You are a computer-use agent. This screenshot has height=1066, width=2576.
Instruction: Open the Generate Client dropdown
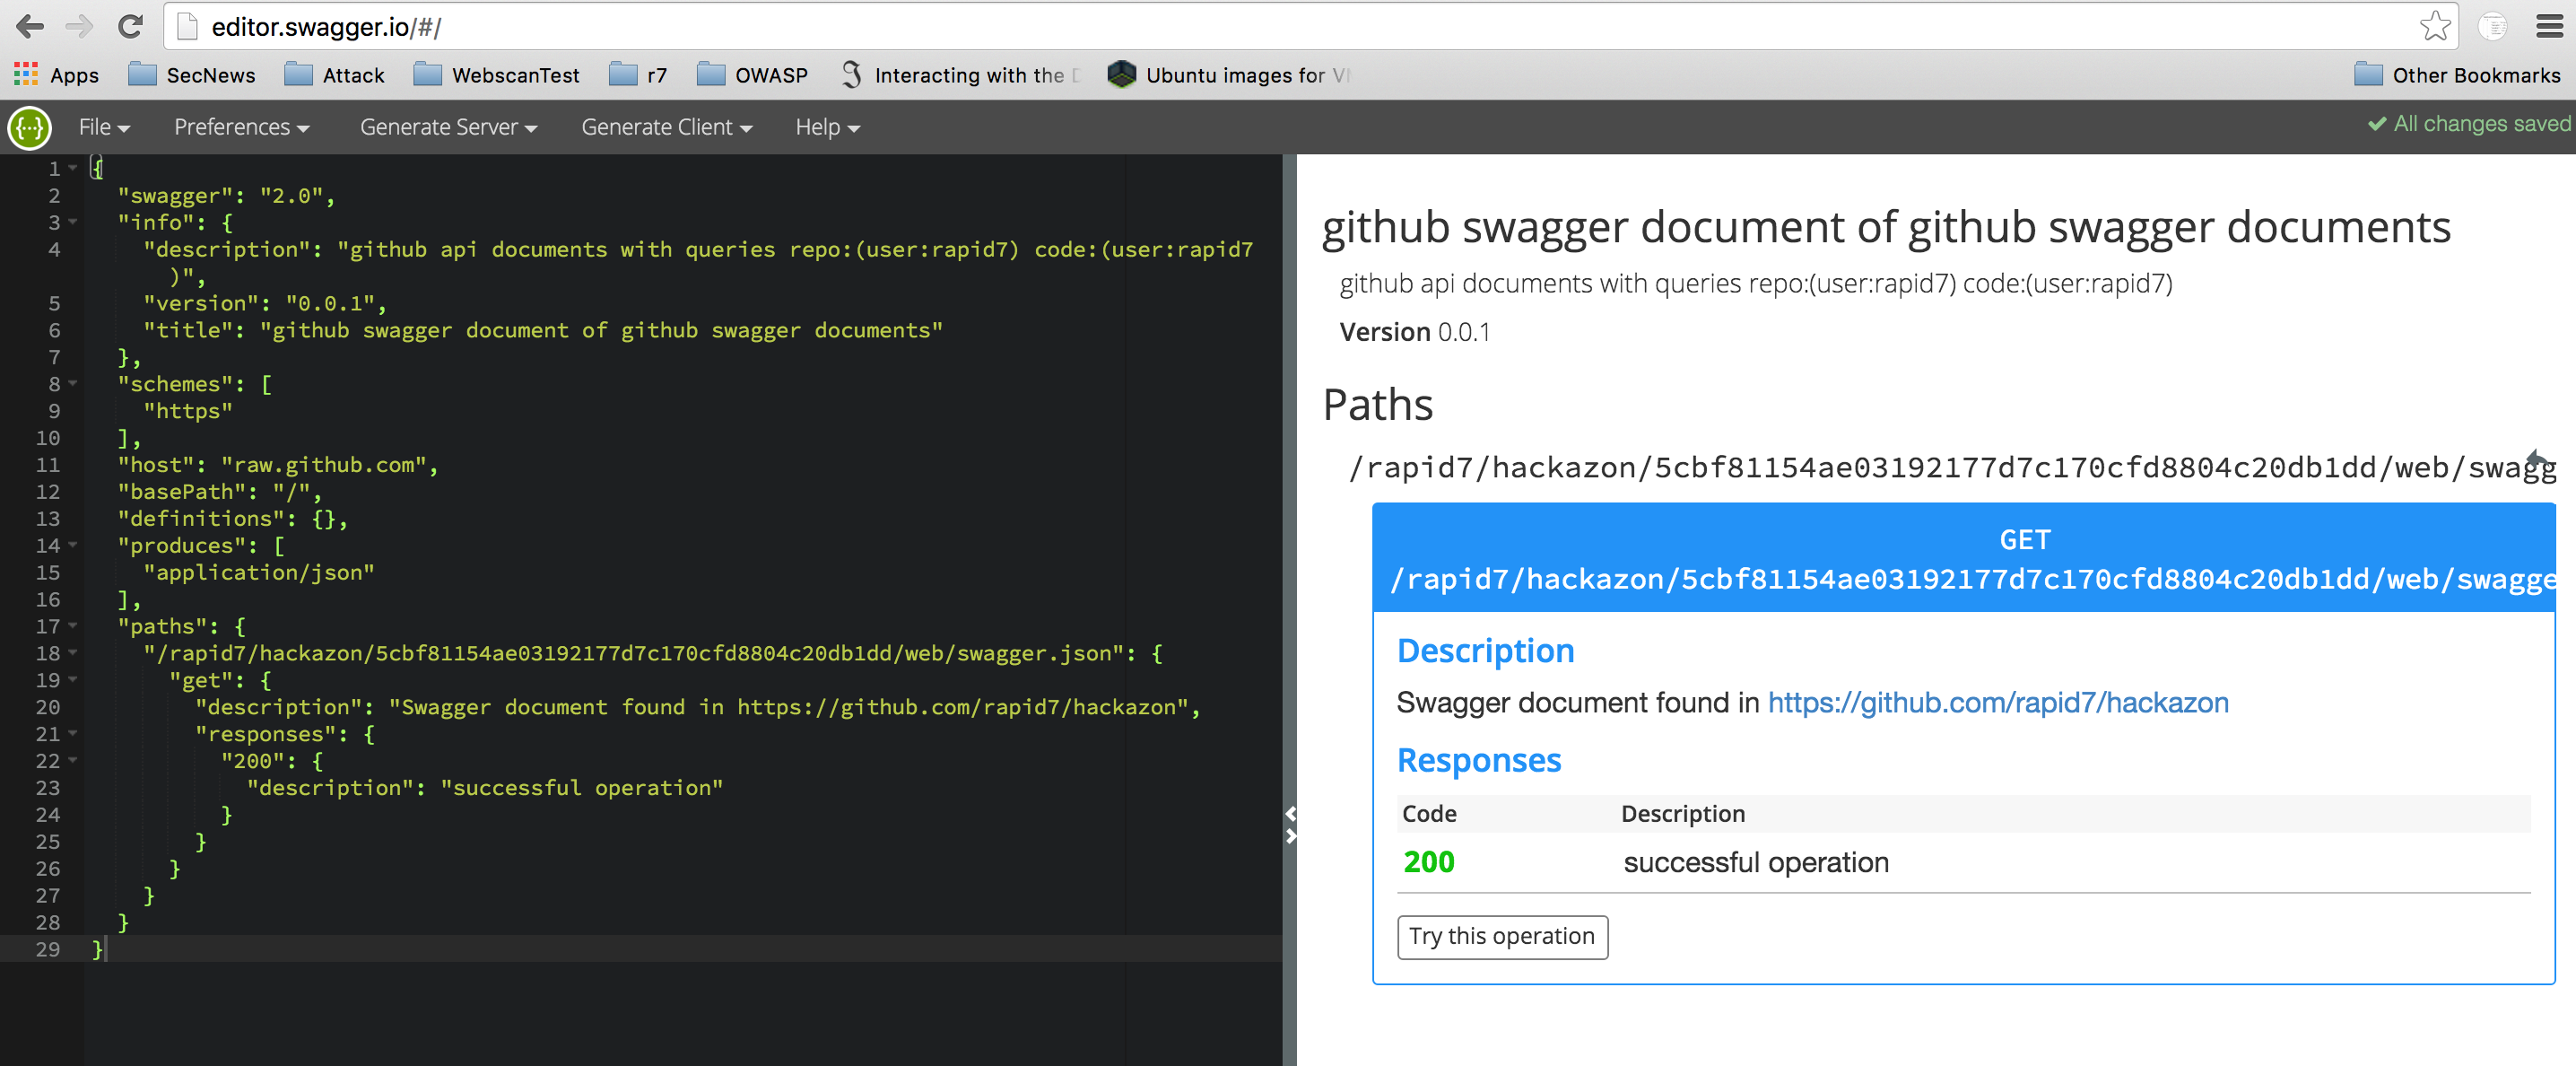point(666,127)
